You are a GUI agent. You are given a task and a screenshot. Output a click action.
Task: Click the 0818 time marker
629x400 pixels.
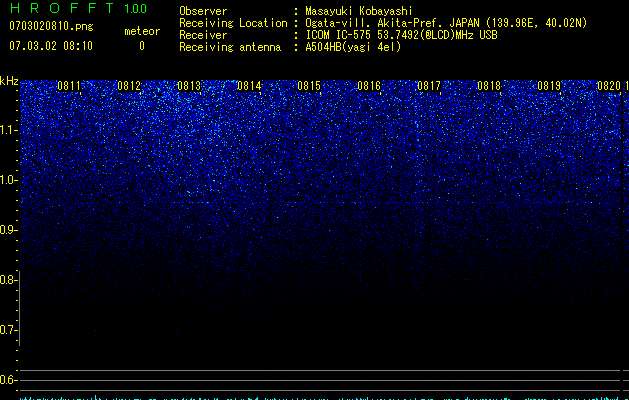pyautogui.click(x=489, y=86)
